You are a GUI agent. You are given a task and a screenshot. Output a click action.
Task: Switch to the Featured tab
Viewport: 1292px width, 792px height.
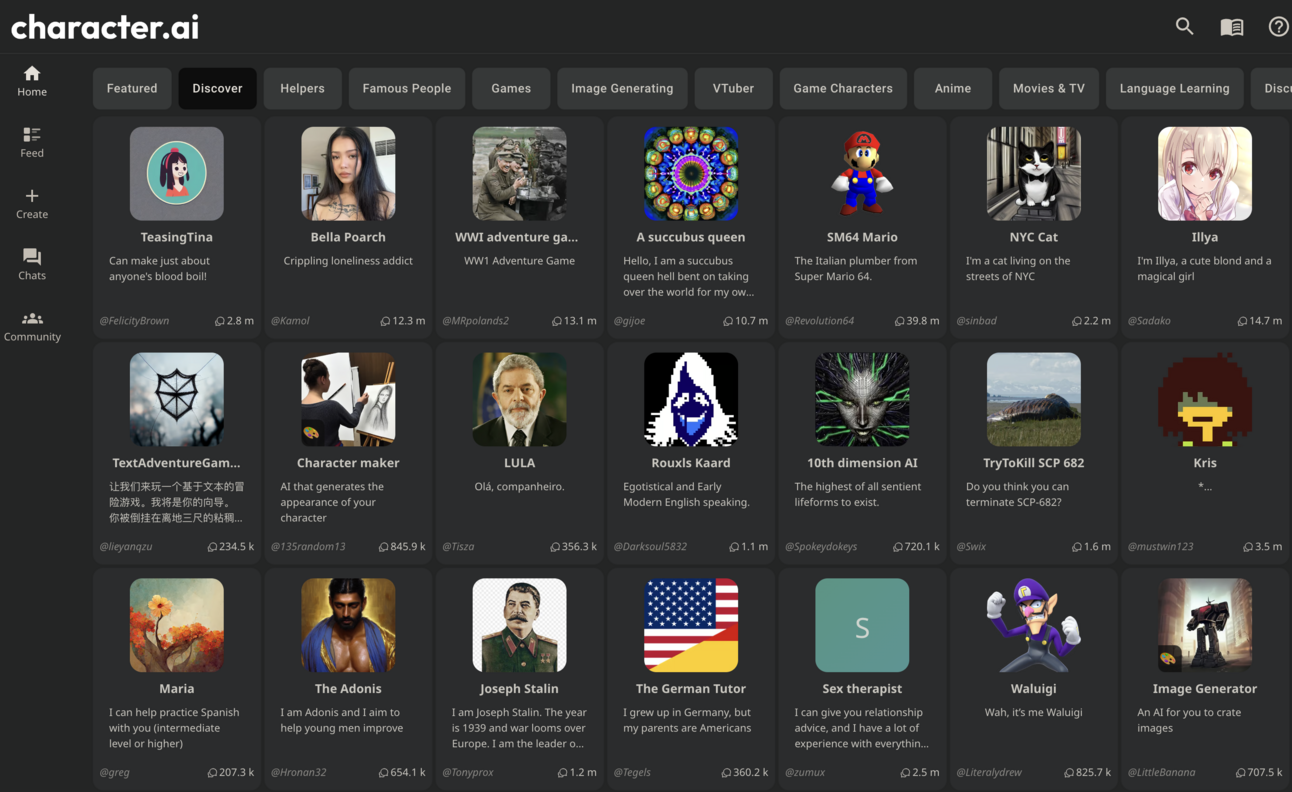coord(132,88)
